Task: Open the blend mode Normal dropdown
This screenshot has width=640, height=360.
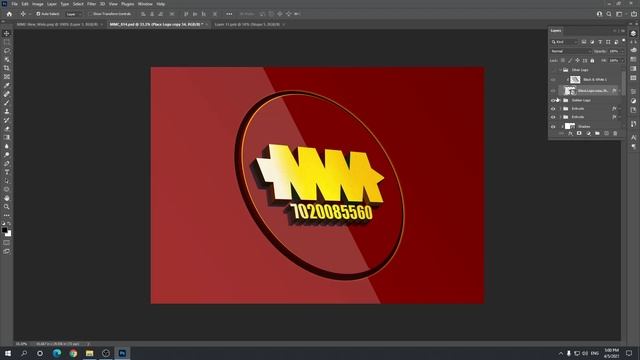Action: (x=571, y=51)
